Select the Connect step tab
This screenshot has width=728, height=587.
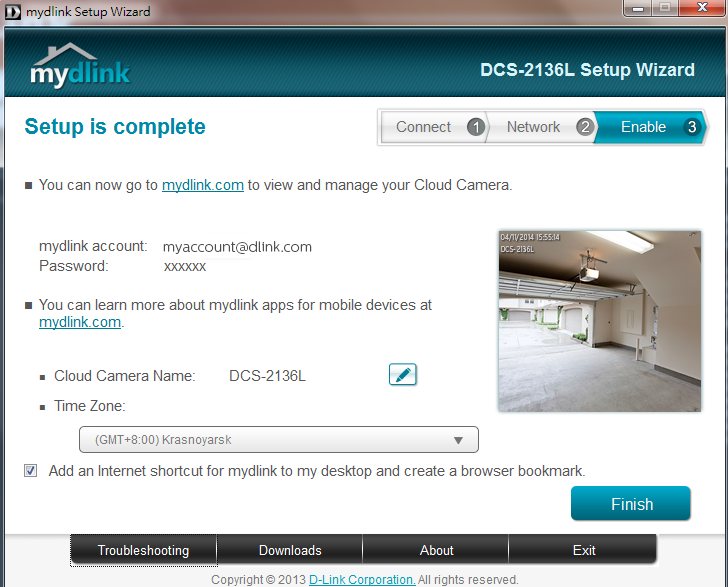(431, 127)
